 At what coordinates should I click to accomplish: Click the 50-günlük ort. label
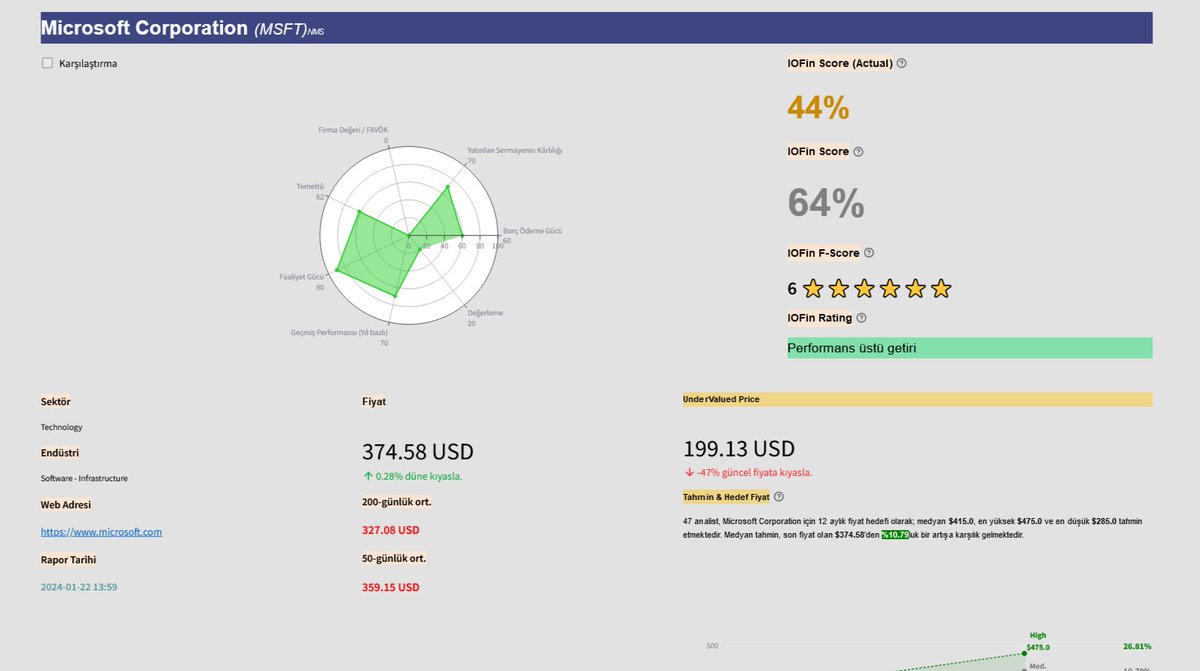394,559
